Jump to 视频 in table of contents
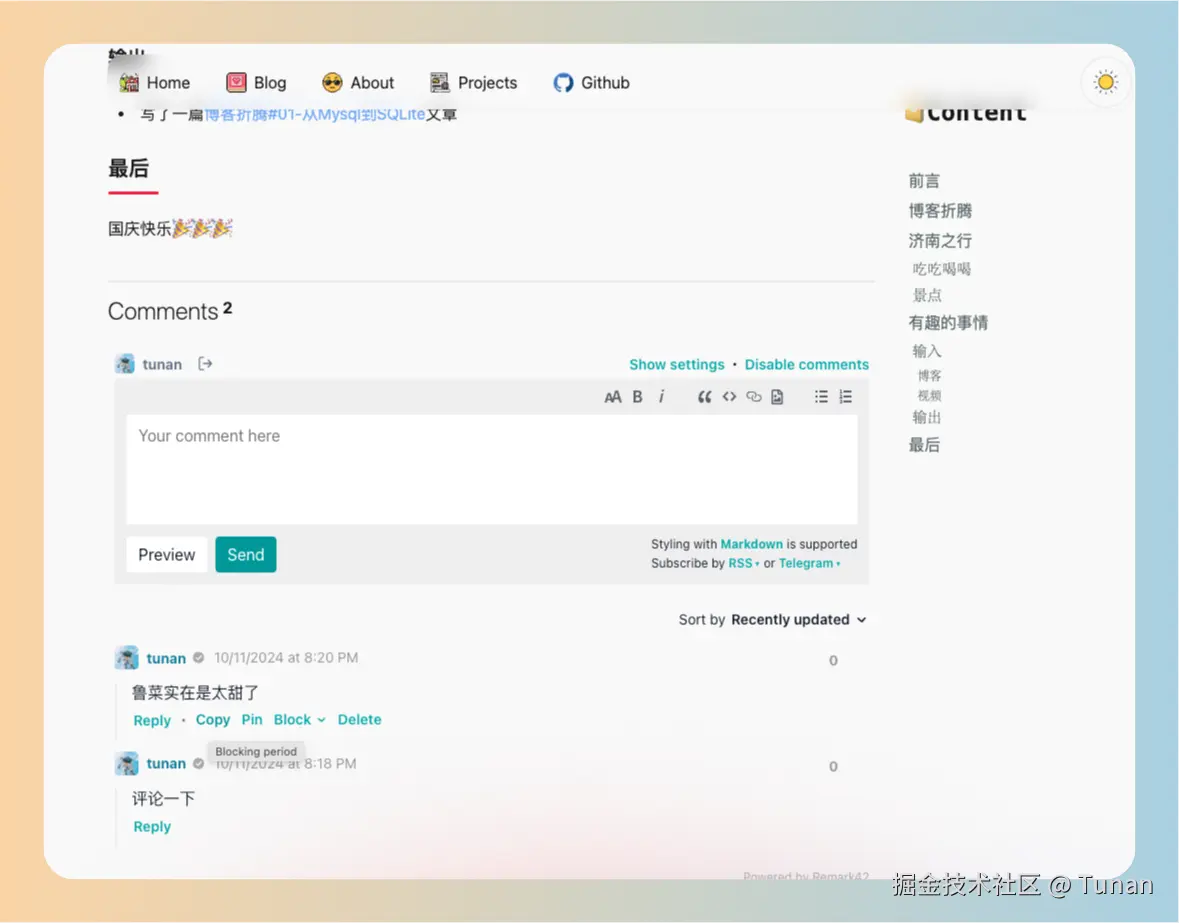This screenshot has width=1179, height=923. point(929,395)
